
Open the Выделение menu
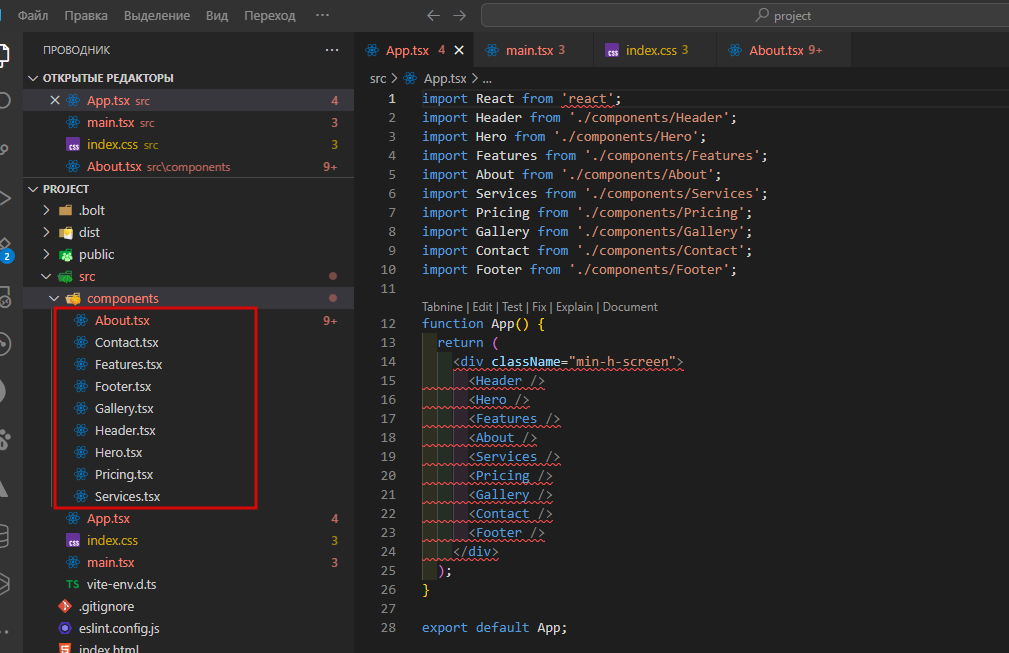pos(156,15)
